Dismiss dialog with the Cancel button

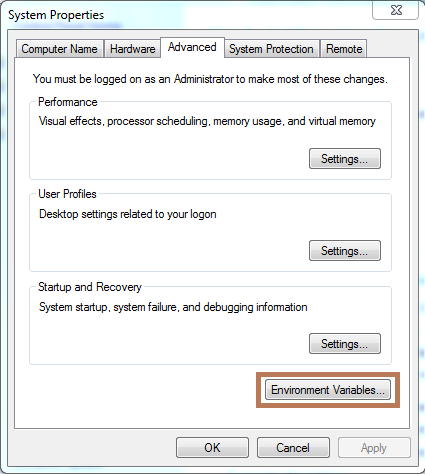coord(293,448)
